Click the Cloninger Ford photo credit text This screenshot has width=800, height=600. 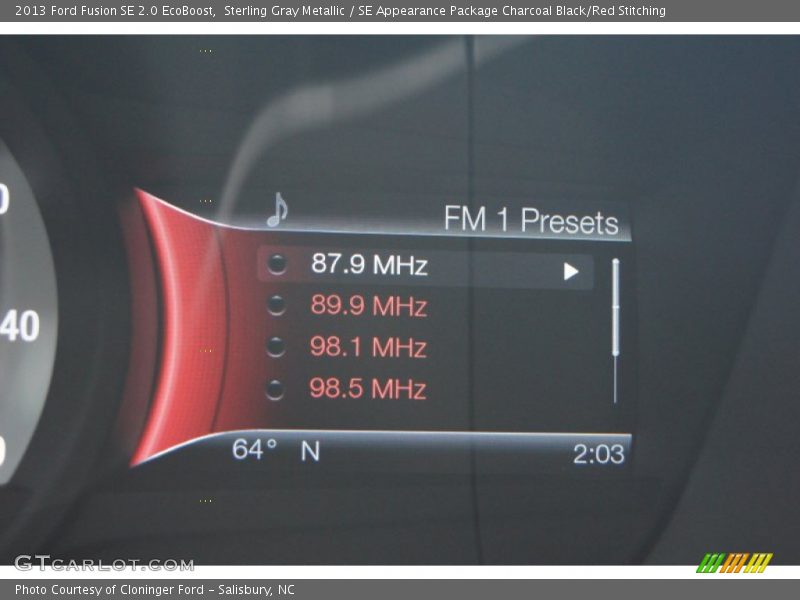tap(155, 589)
